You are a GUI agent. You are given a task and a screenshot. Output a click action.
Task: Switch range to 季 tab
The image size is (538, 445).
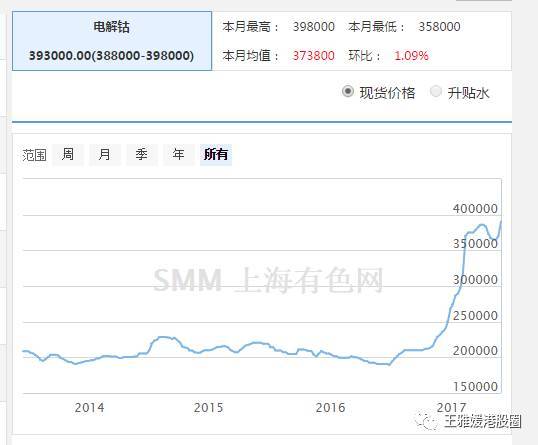142,154
